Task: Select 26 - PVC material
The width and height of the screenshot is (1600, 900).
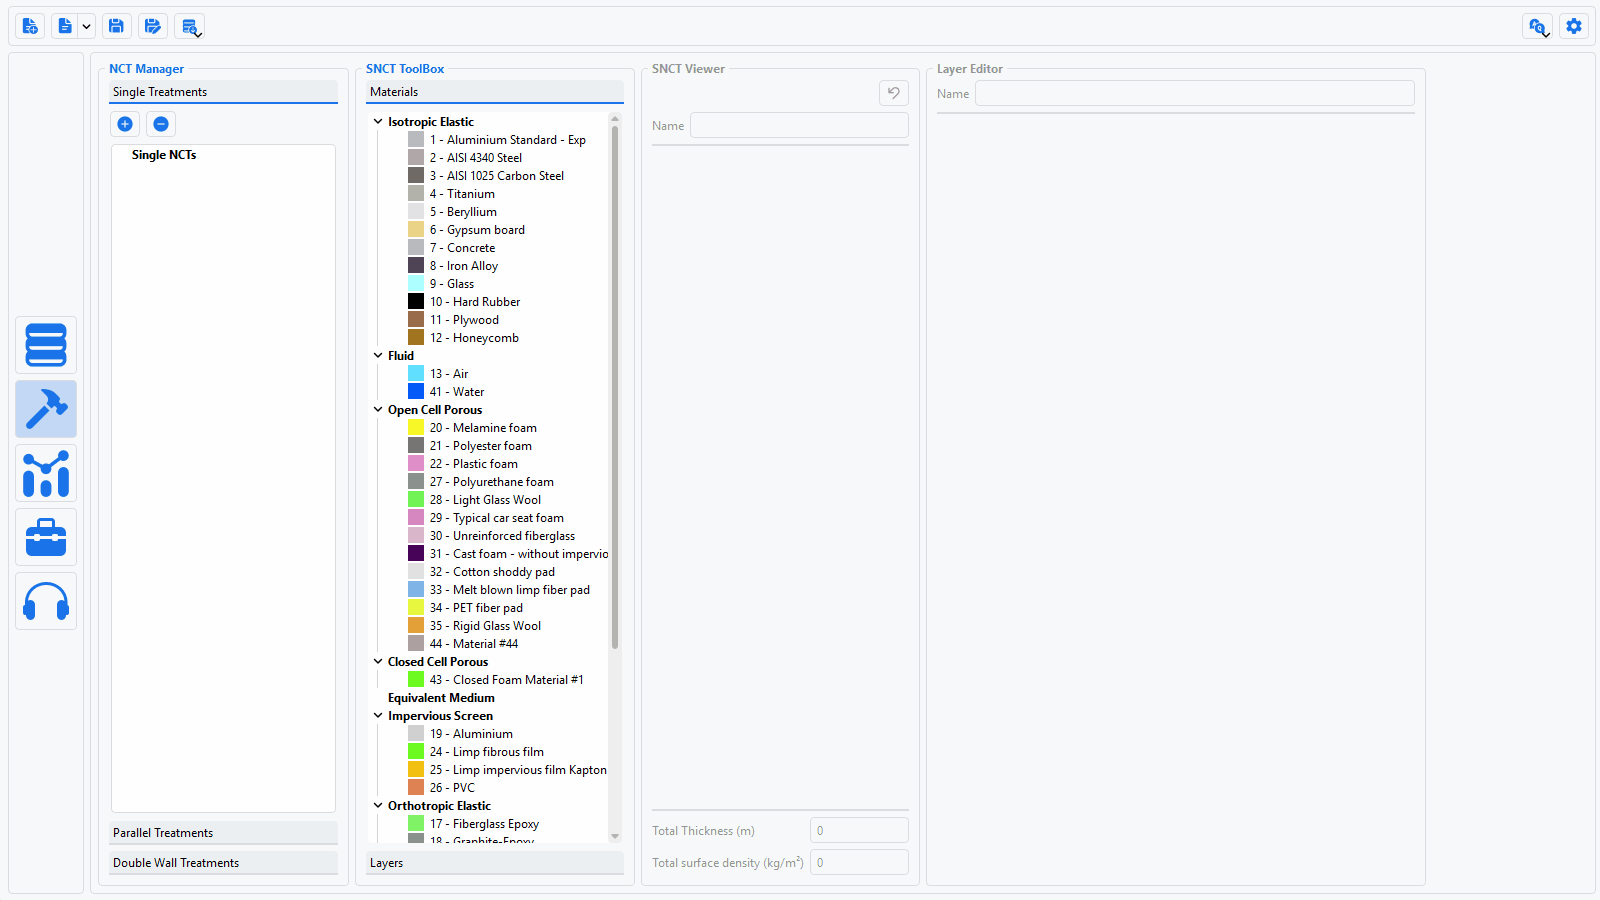Action: (x=452, y=788)
